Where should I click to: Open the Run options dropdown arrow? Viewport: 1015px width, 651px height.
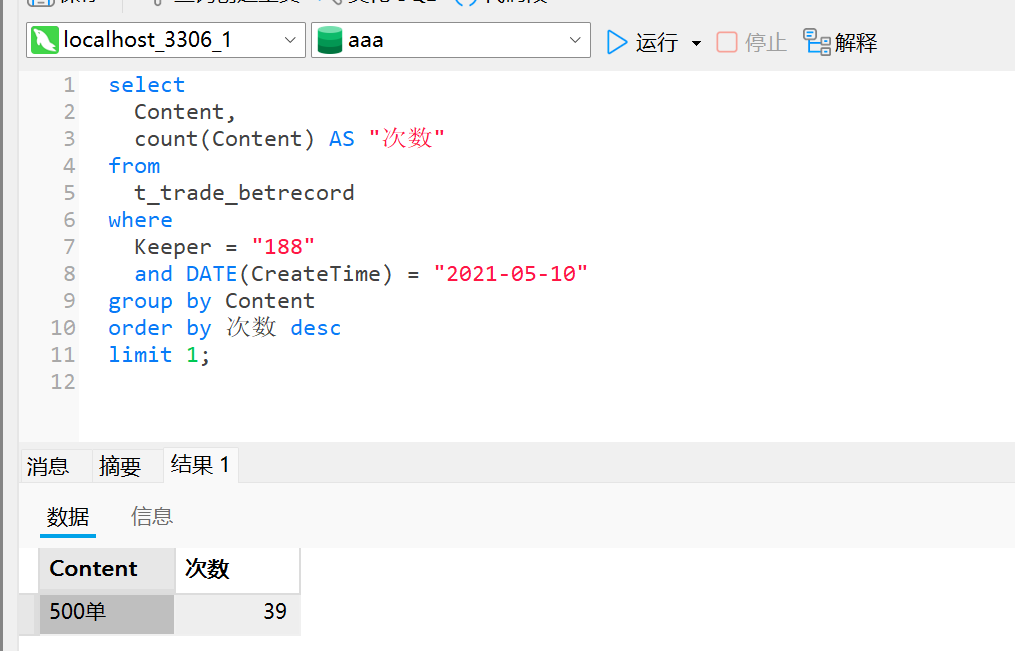pos(697,43)
